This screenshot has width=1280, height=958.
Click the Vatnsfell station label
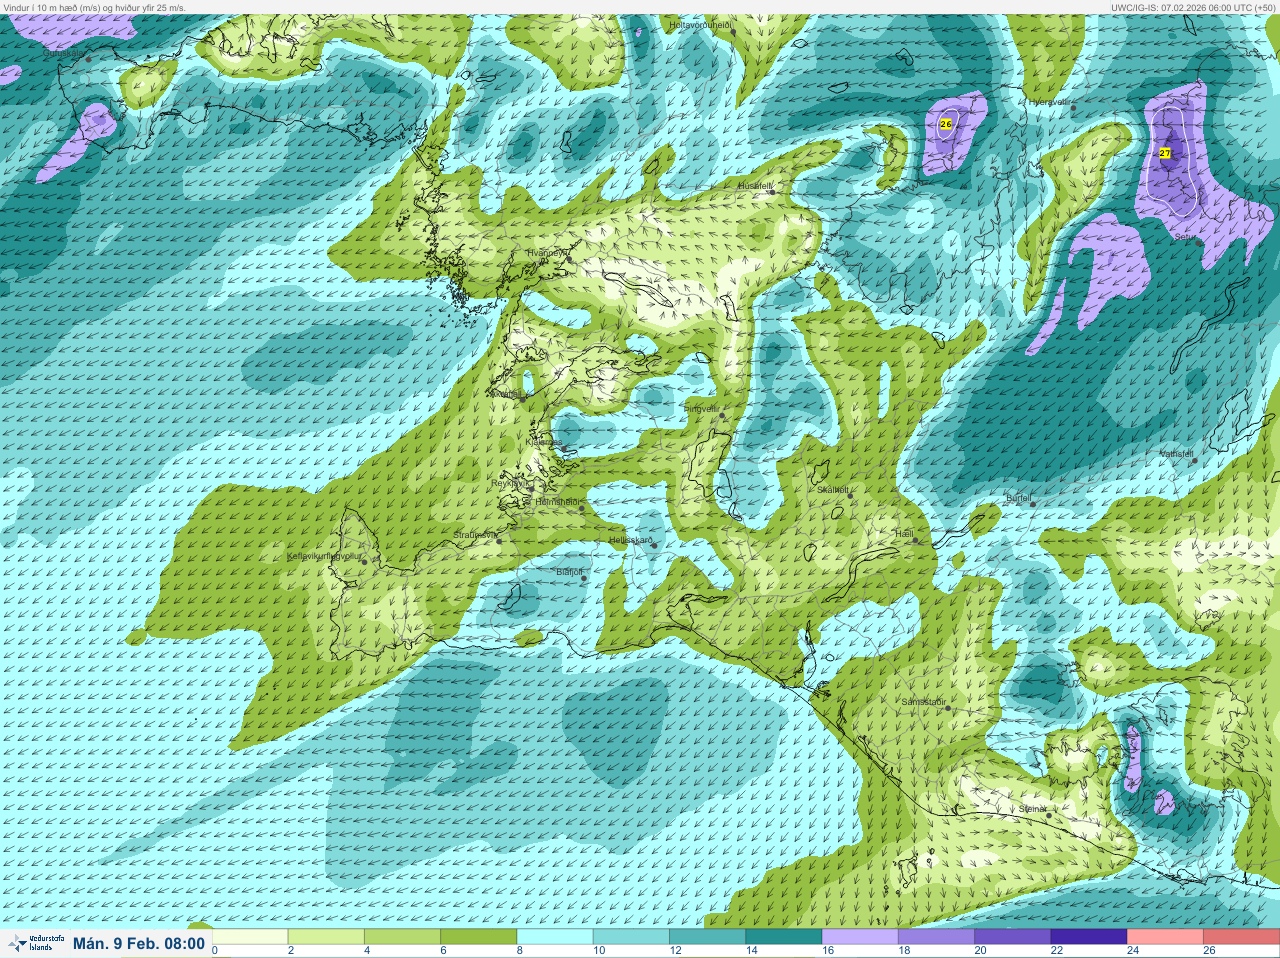click(1177, 453)
